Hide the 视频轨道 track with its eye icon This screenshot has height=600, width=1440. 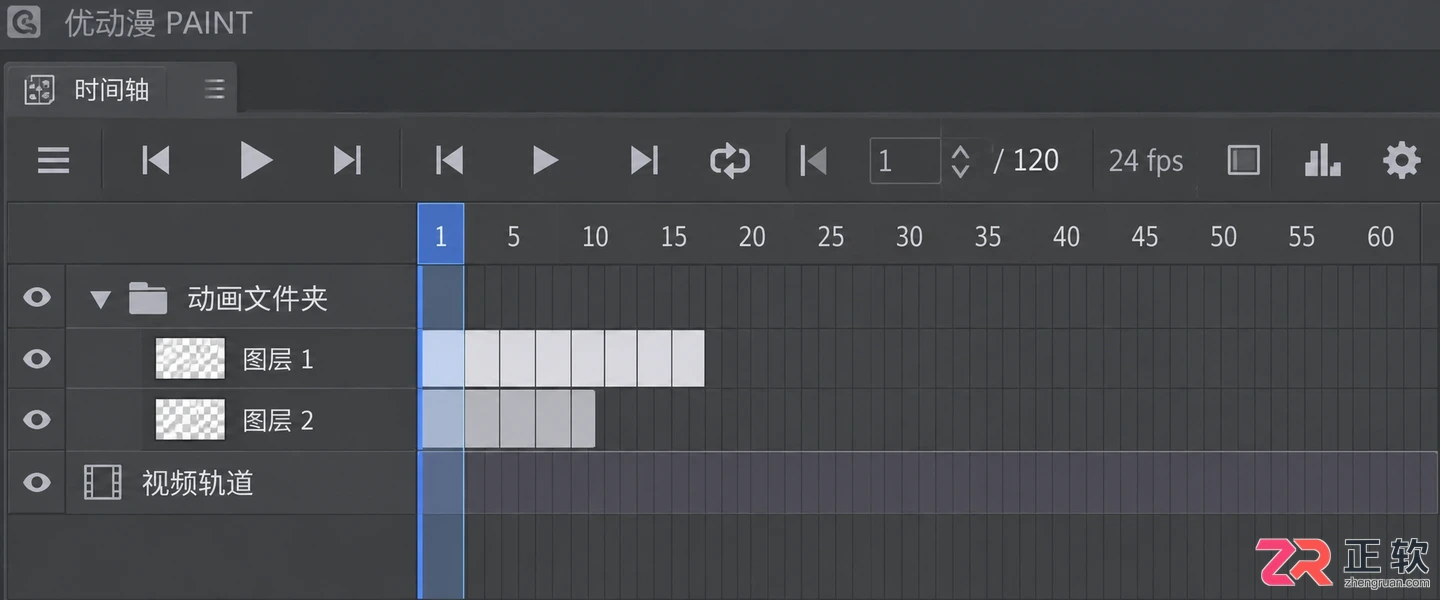coord(37,483)
